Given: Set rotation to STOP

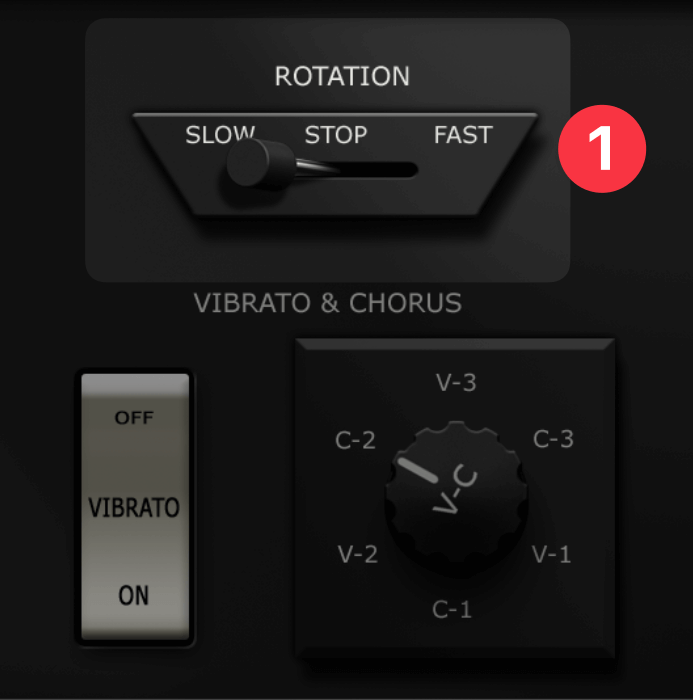Looking at the screenshot, I should click(x=336, y=134).
